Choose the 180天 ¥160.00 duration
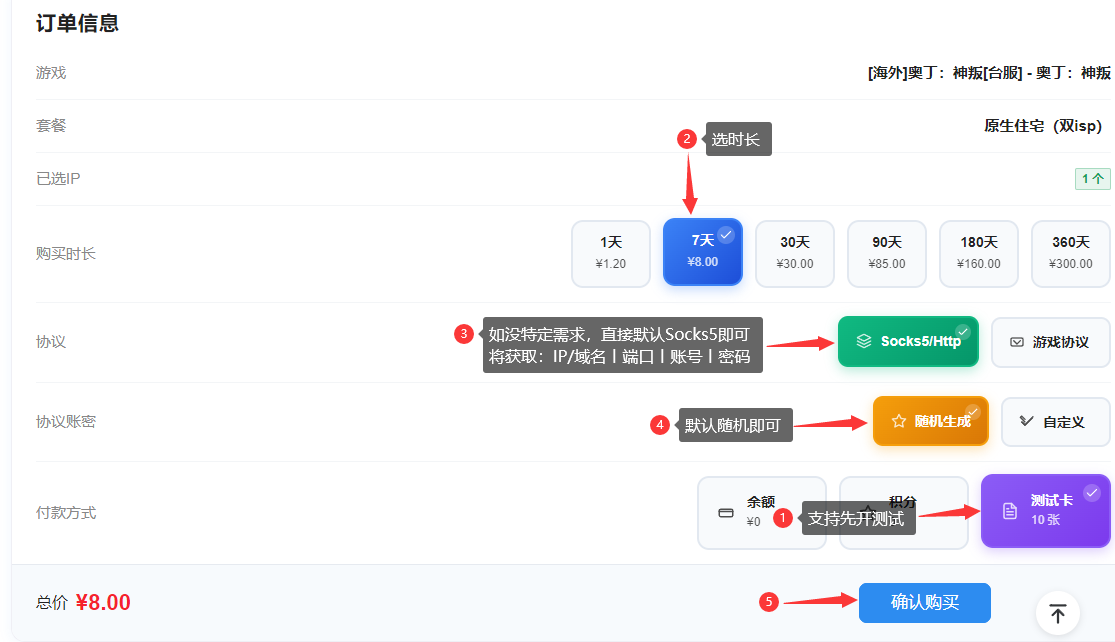 [978, 253]
